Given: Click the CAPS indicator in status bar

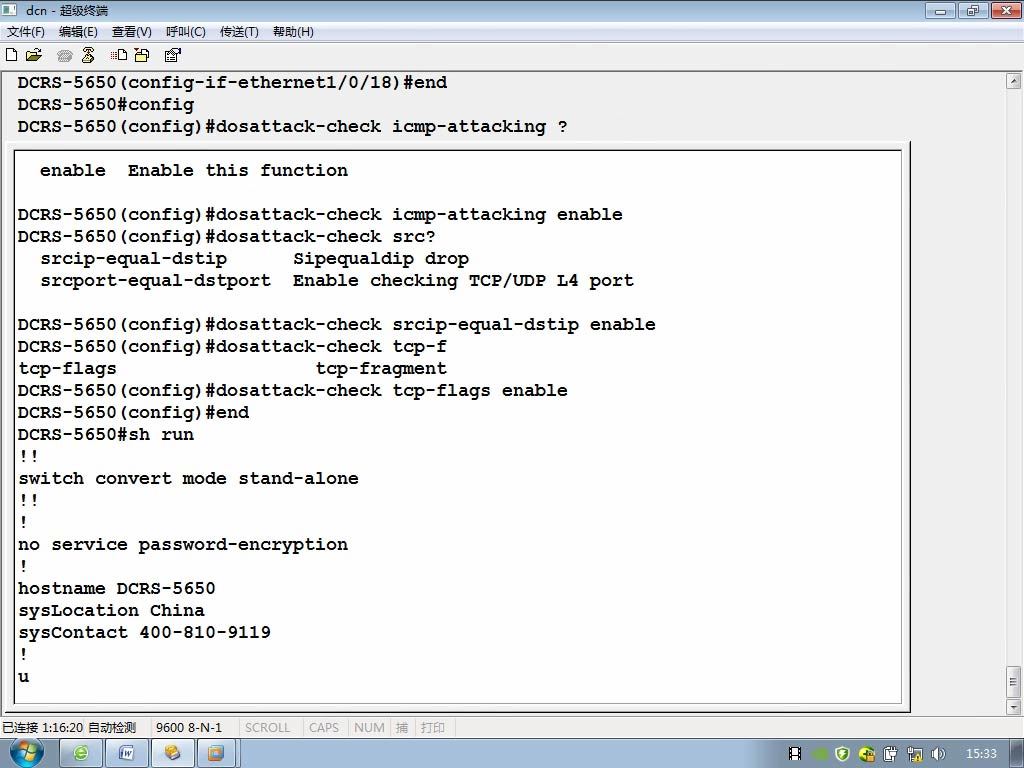Looking at the screenshot, I should 324,728.
